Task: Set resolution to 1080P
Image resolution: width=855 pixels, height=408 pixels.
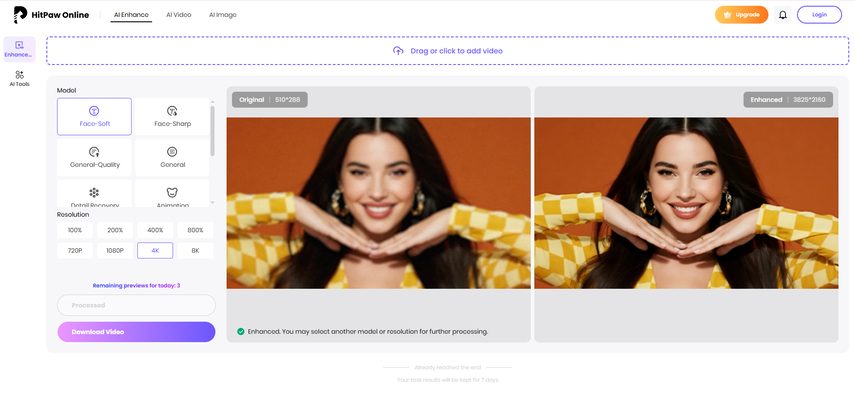Action: 115,250
